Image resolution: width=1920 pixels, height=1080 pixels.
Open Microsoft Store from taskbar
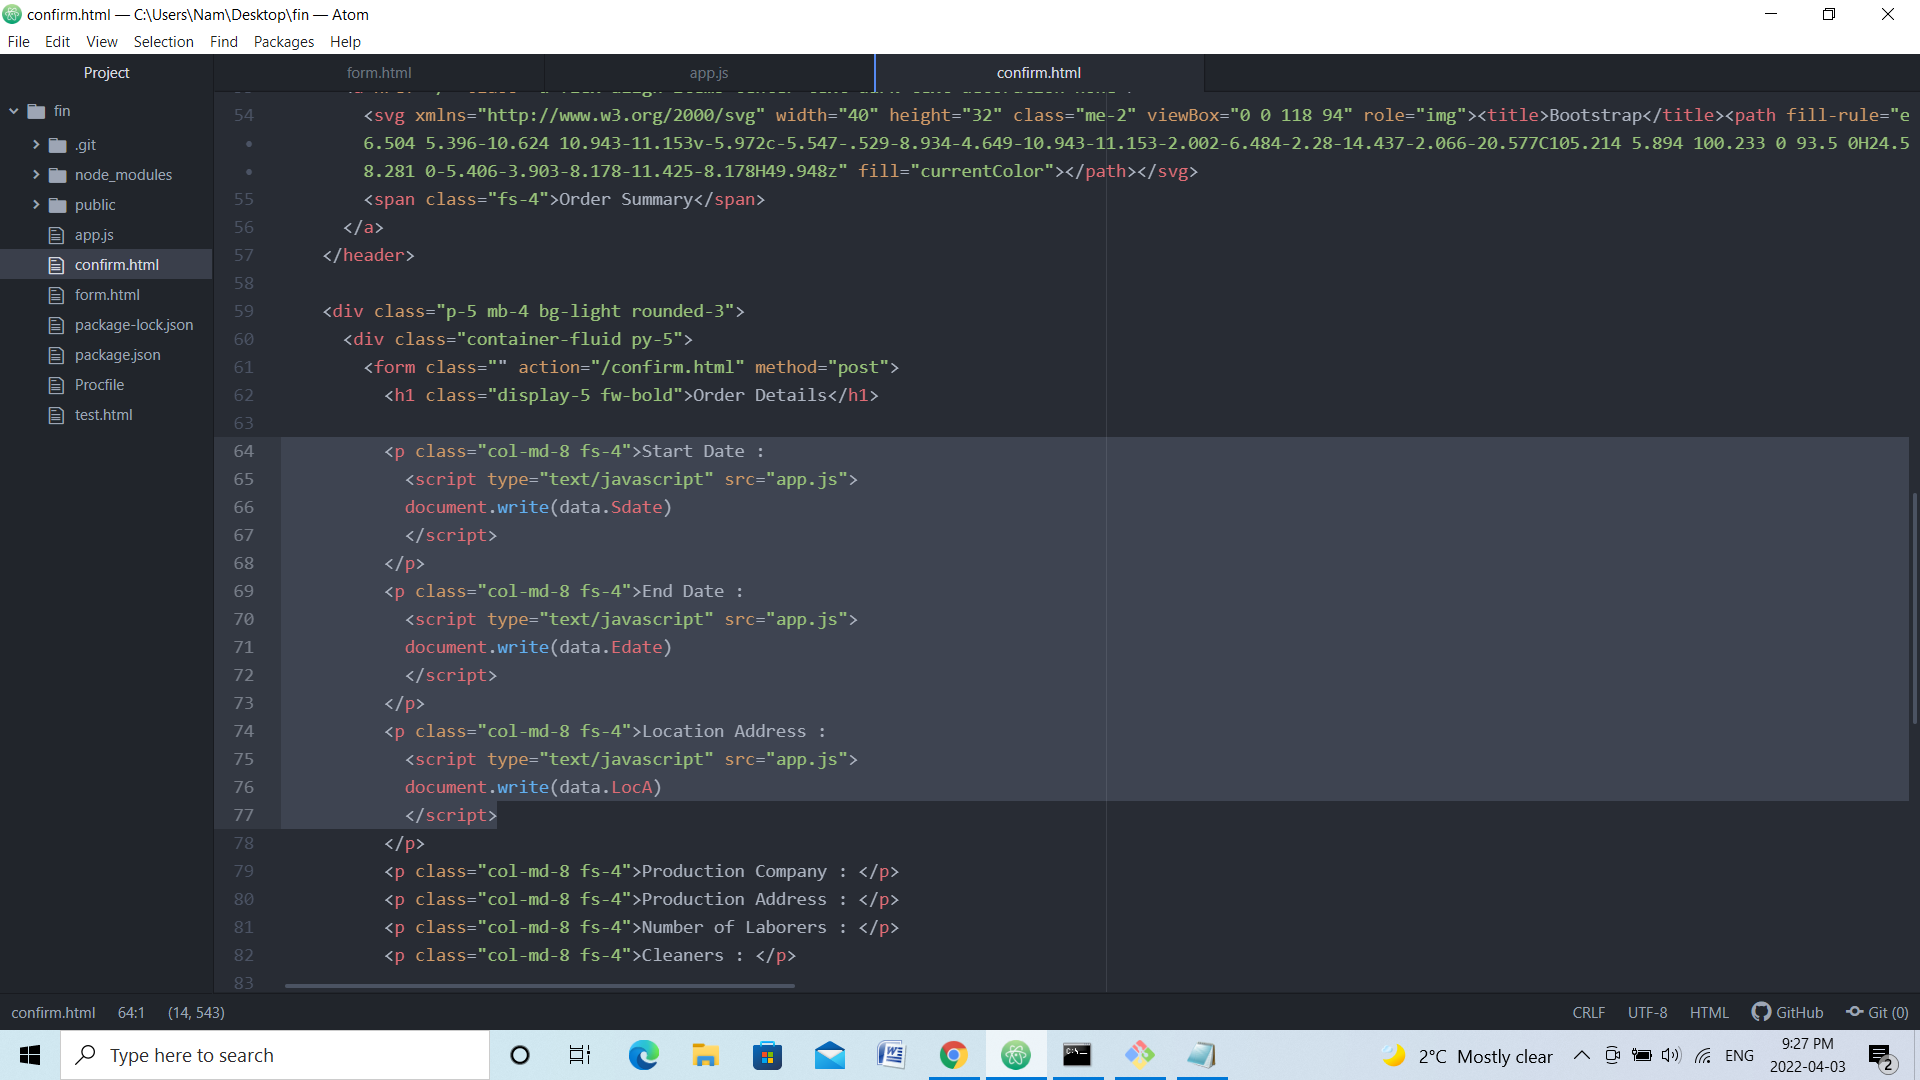coord(767,1055)
